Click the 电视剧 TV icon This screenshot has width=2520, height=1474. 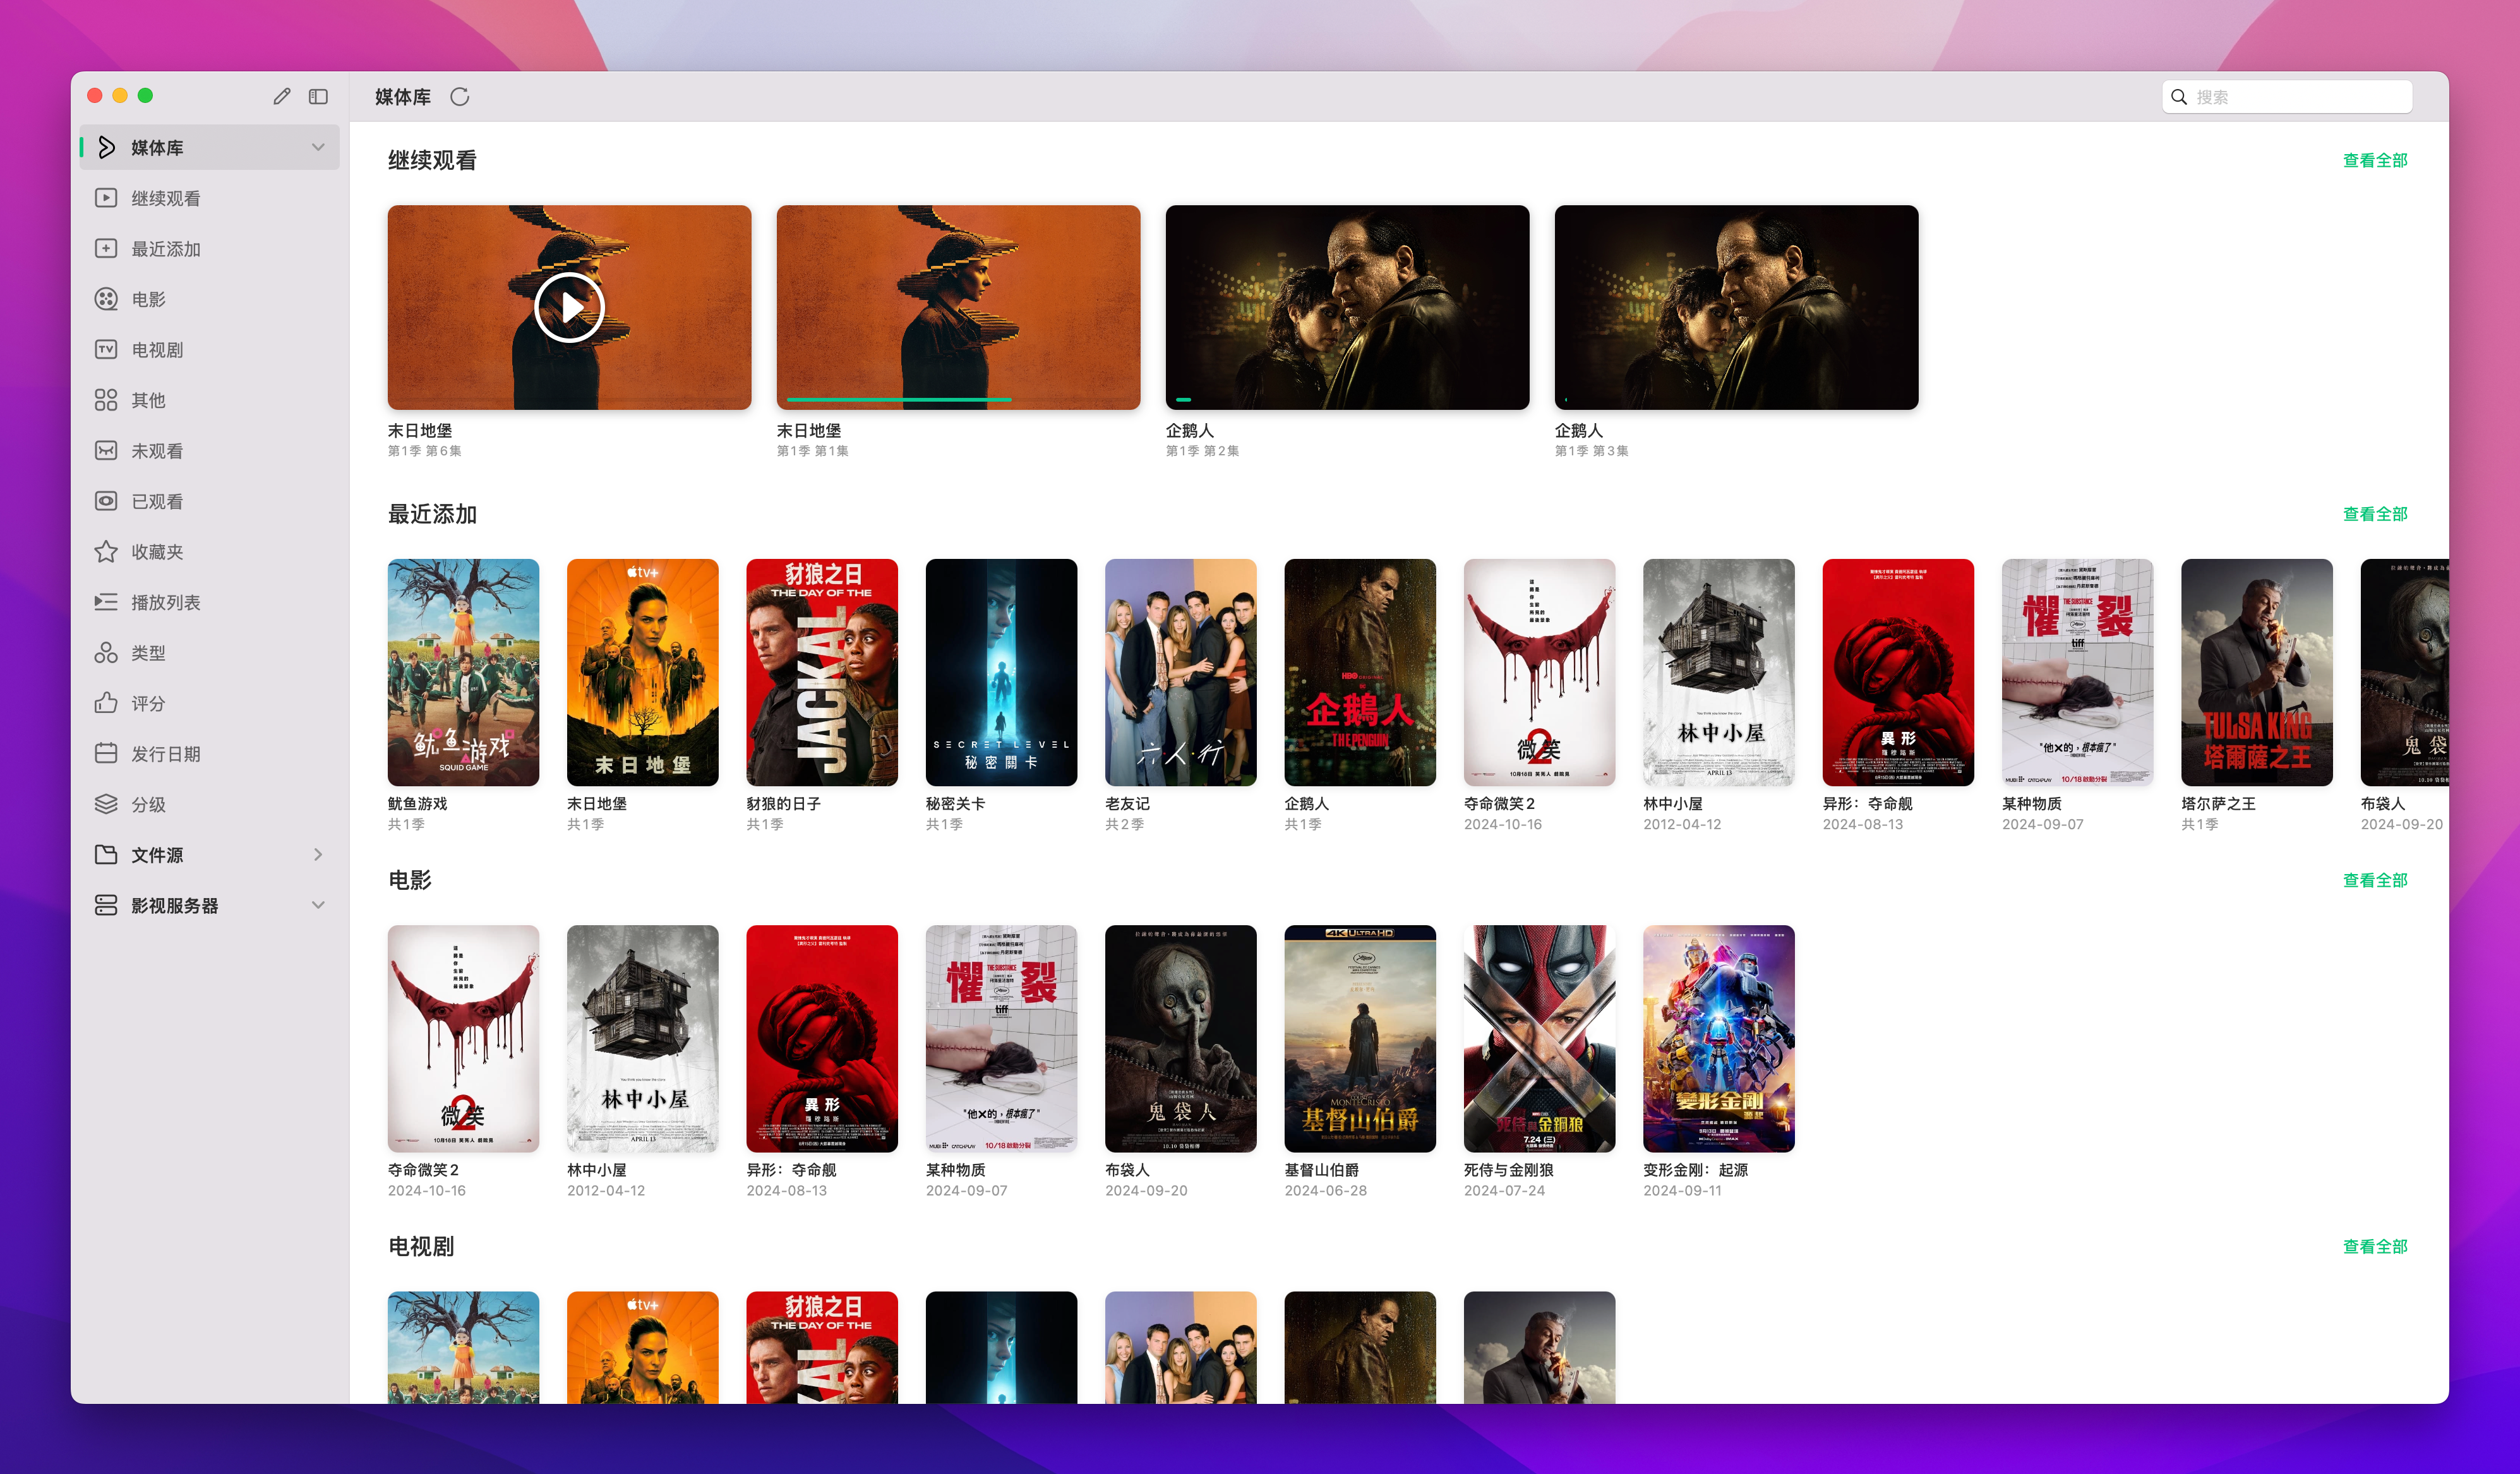click(x=106, y=349)
